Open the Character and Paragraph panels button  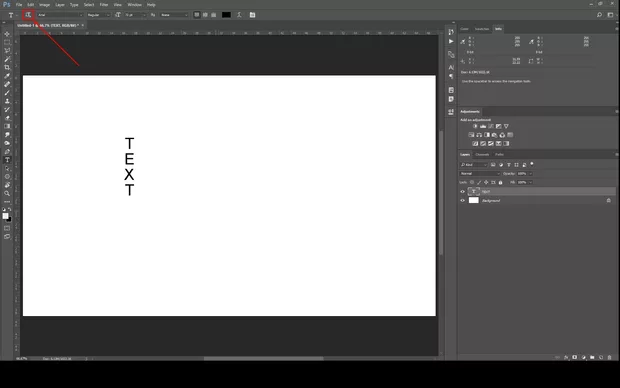pos(252,15)
